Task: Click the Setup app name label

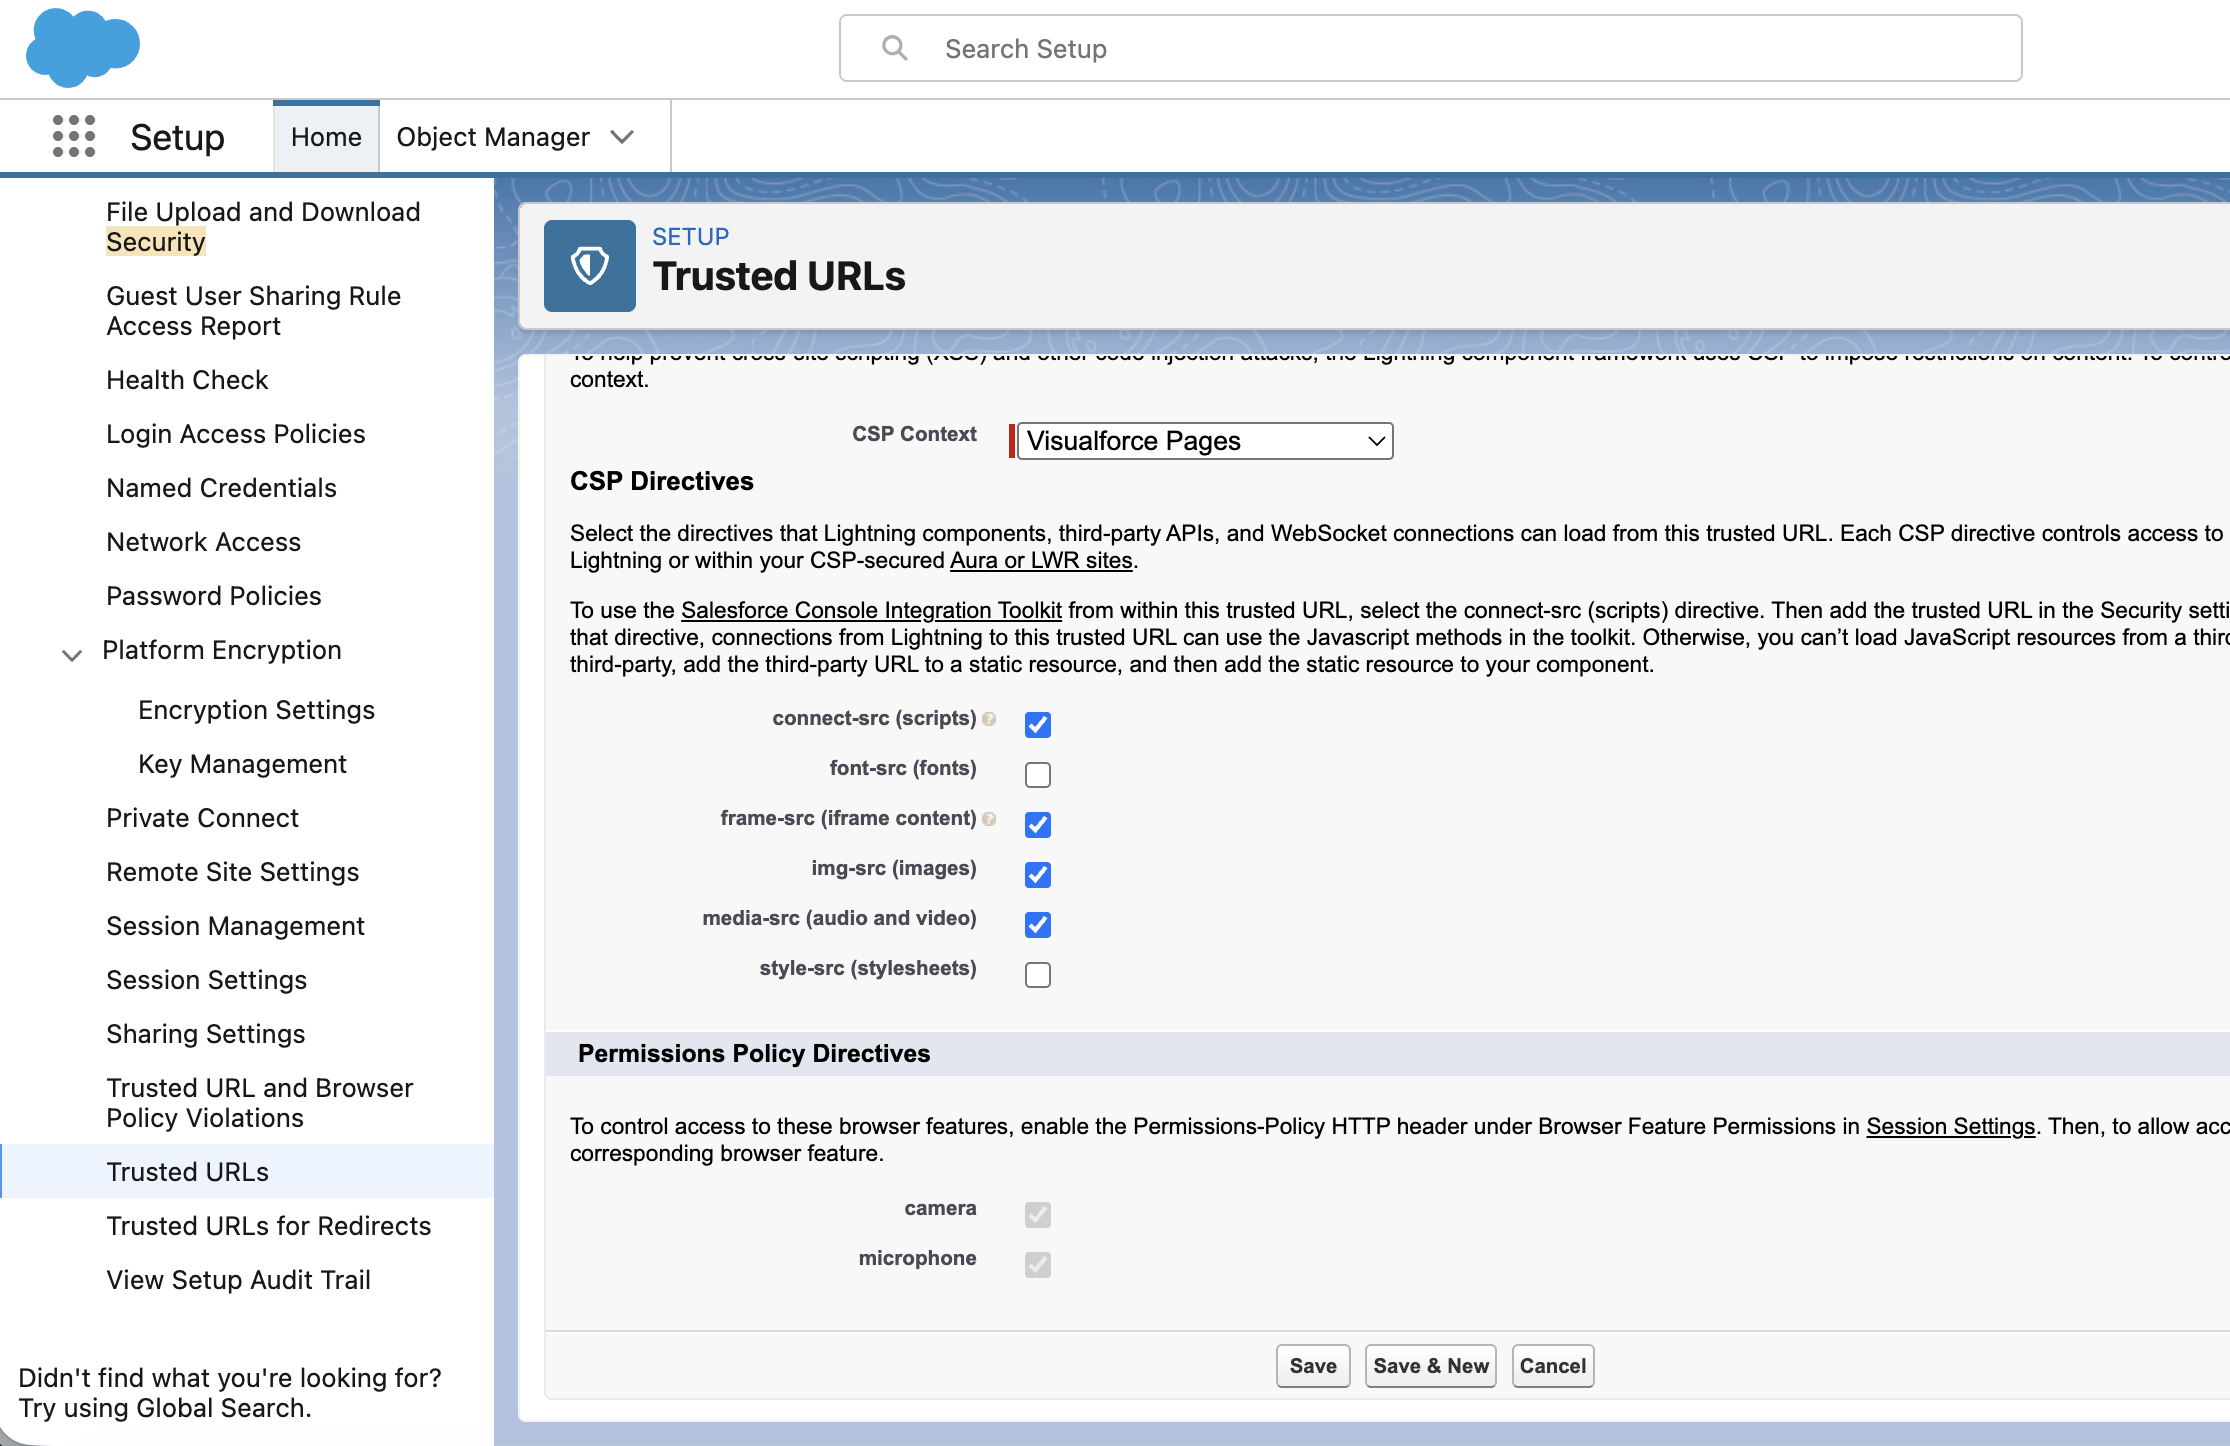Action: coord(178,137)
